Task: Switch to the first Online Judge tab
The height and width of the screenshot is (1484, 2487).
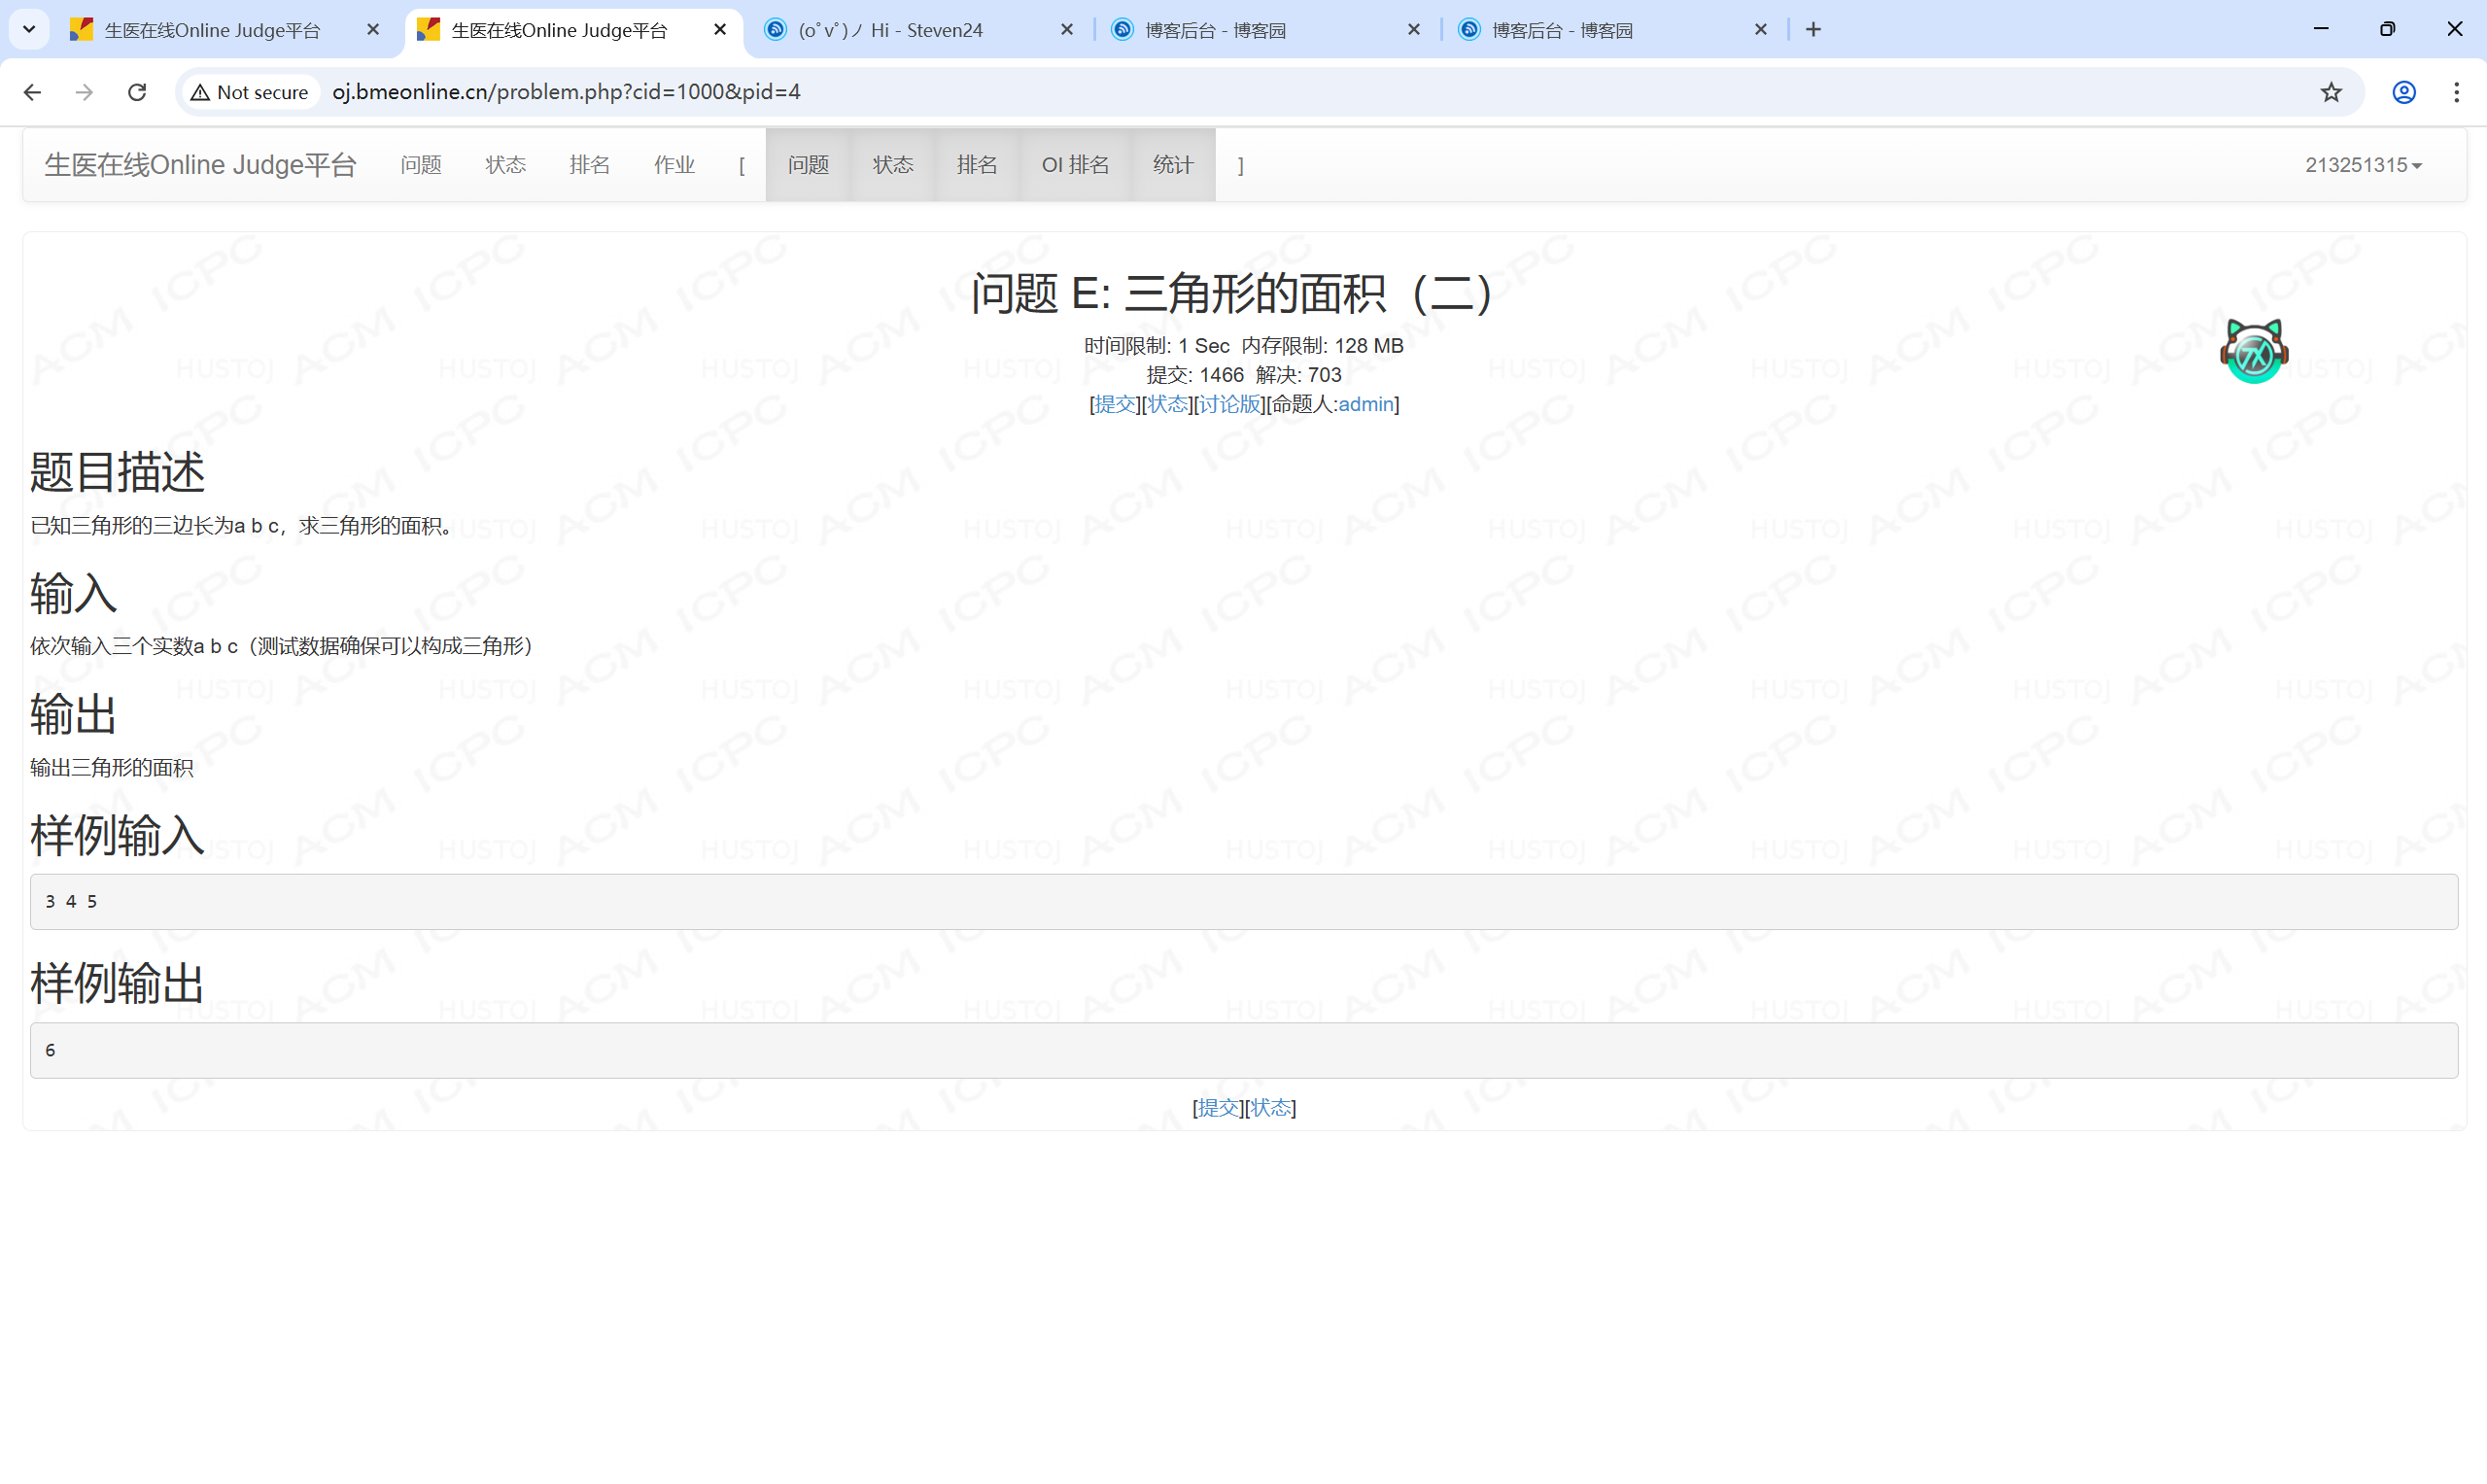Action: tap(212, 30)
